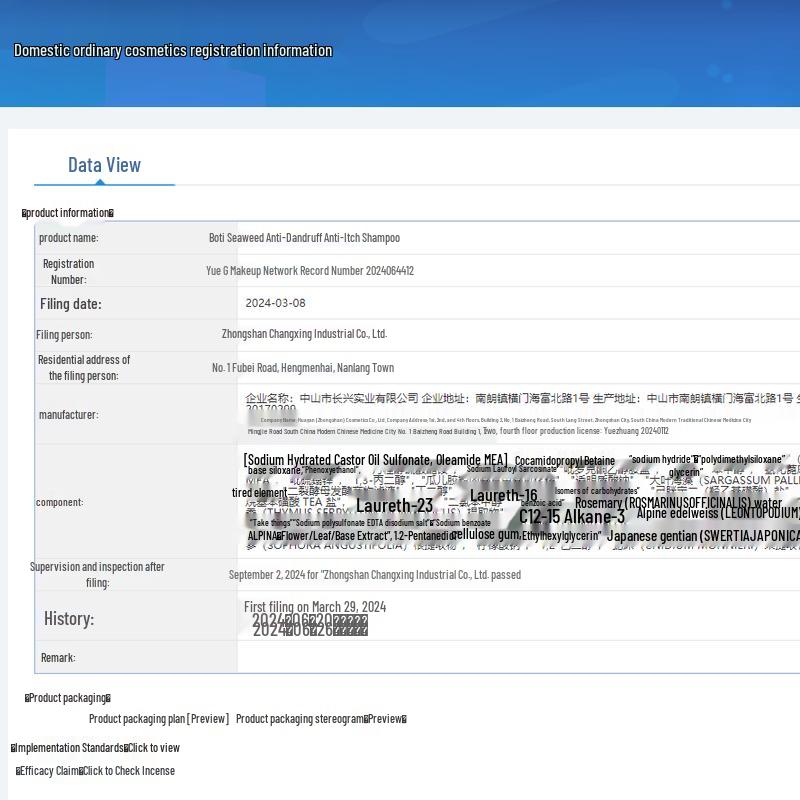This screenshot has width=800, height=800.
Task: Select the 'product name:' field label
Action: [x=68, y=238]
